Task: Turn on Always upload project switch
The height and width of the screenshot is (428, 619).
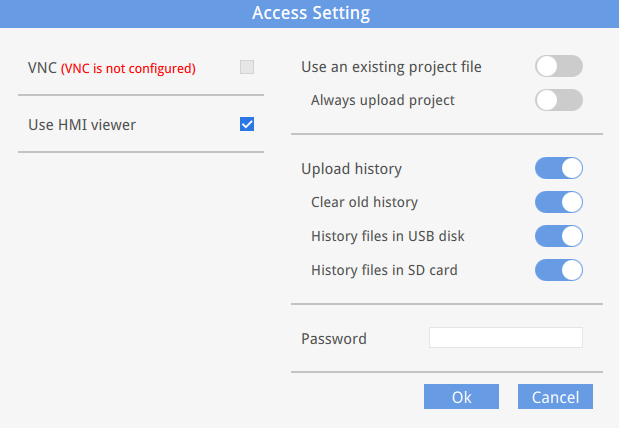Action: coord(559,100)
